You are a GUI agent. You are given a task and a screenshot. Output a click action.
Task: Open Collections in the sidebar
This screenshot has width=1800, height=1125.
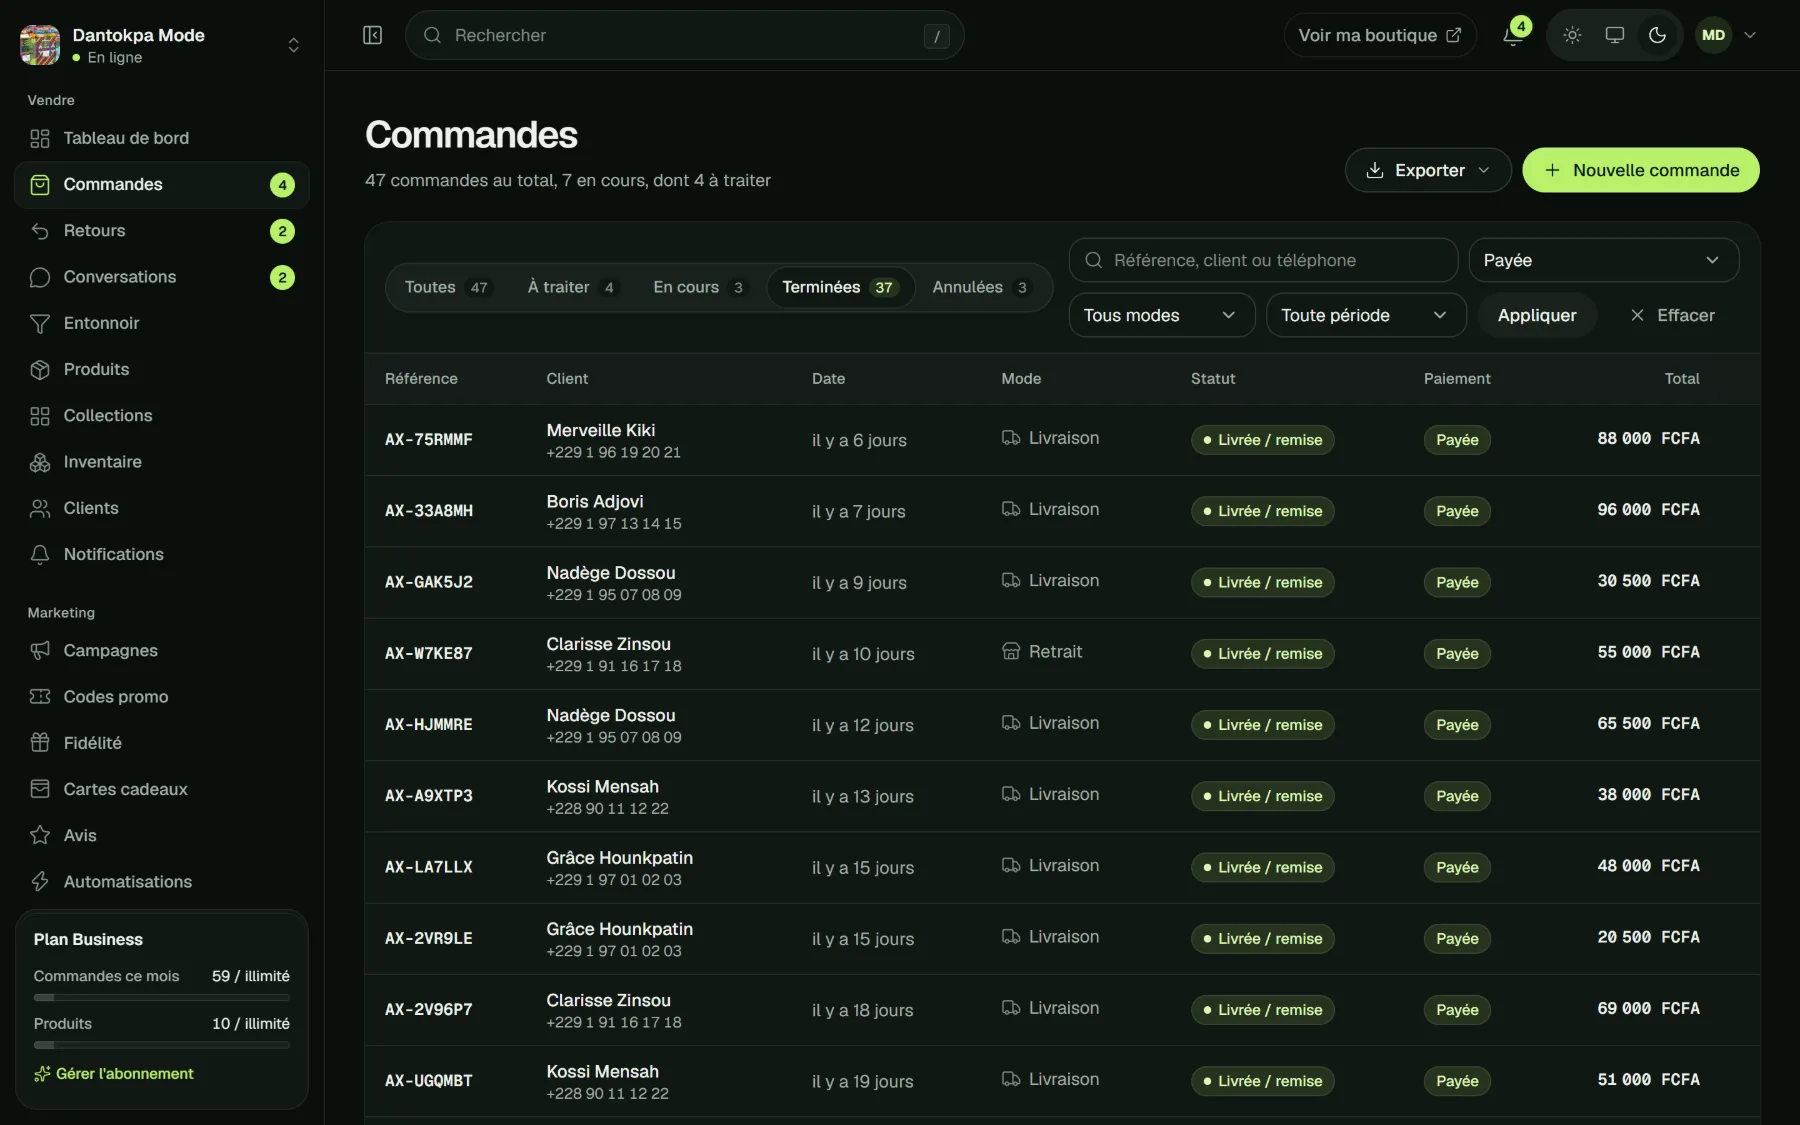click(162, 415)
